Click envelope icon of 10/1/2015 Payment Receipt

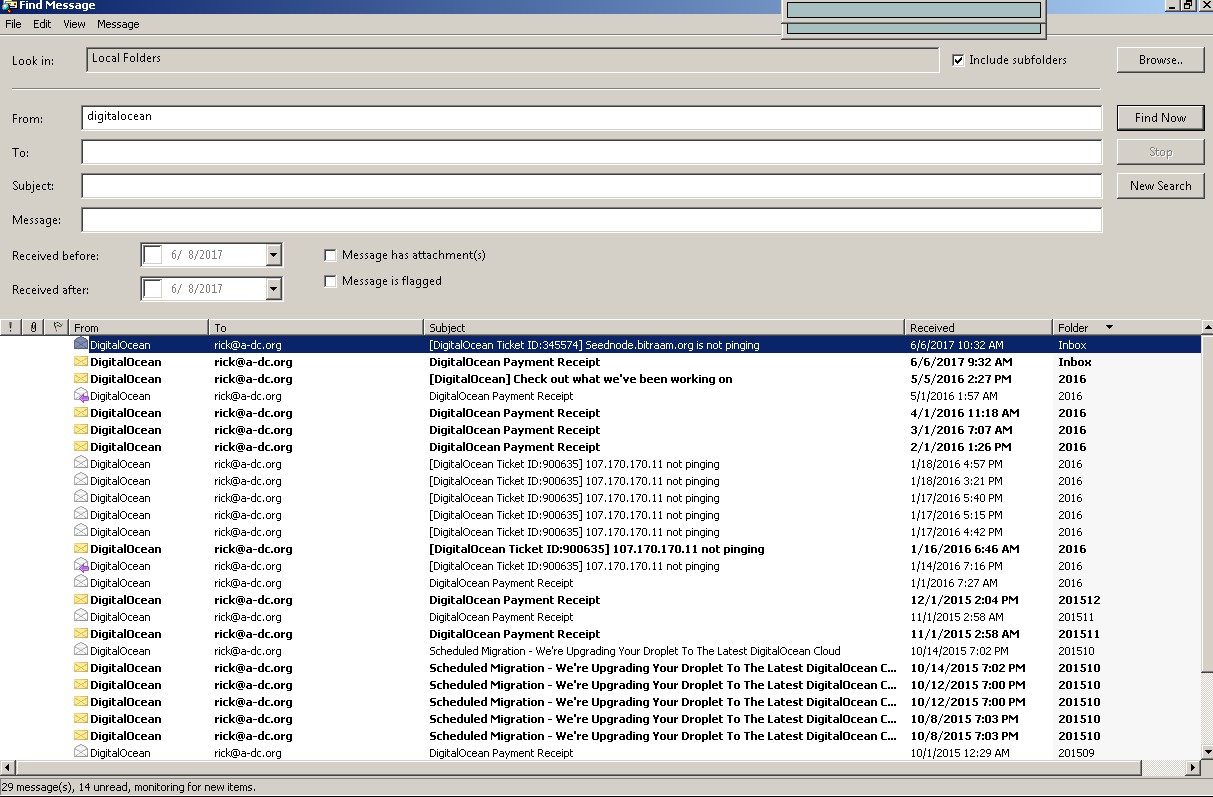coord(81,753)
